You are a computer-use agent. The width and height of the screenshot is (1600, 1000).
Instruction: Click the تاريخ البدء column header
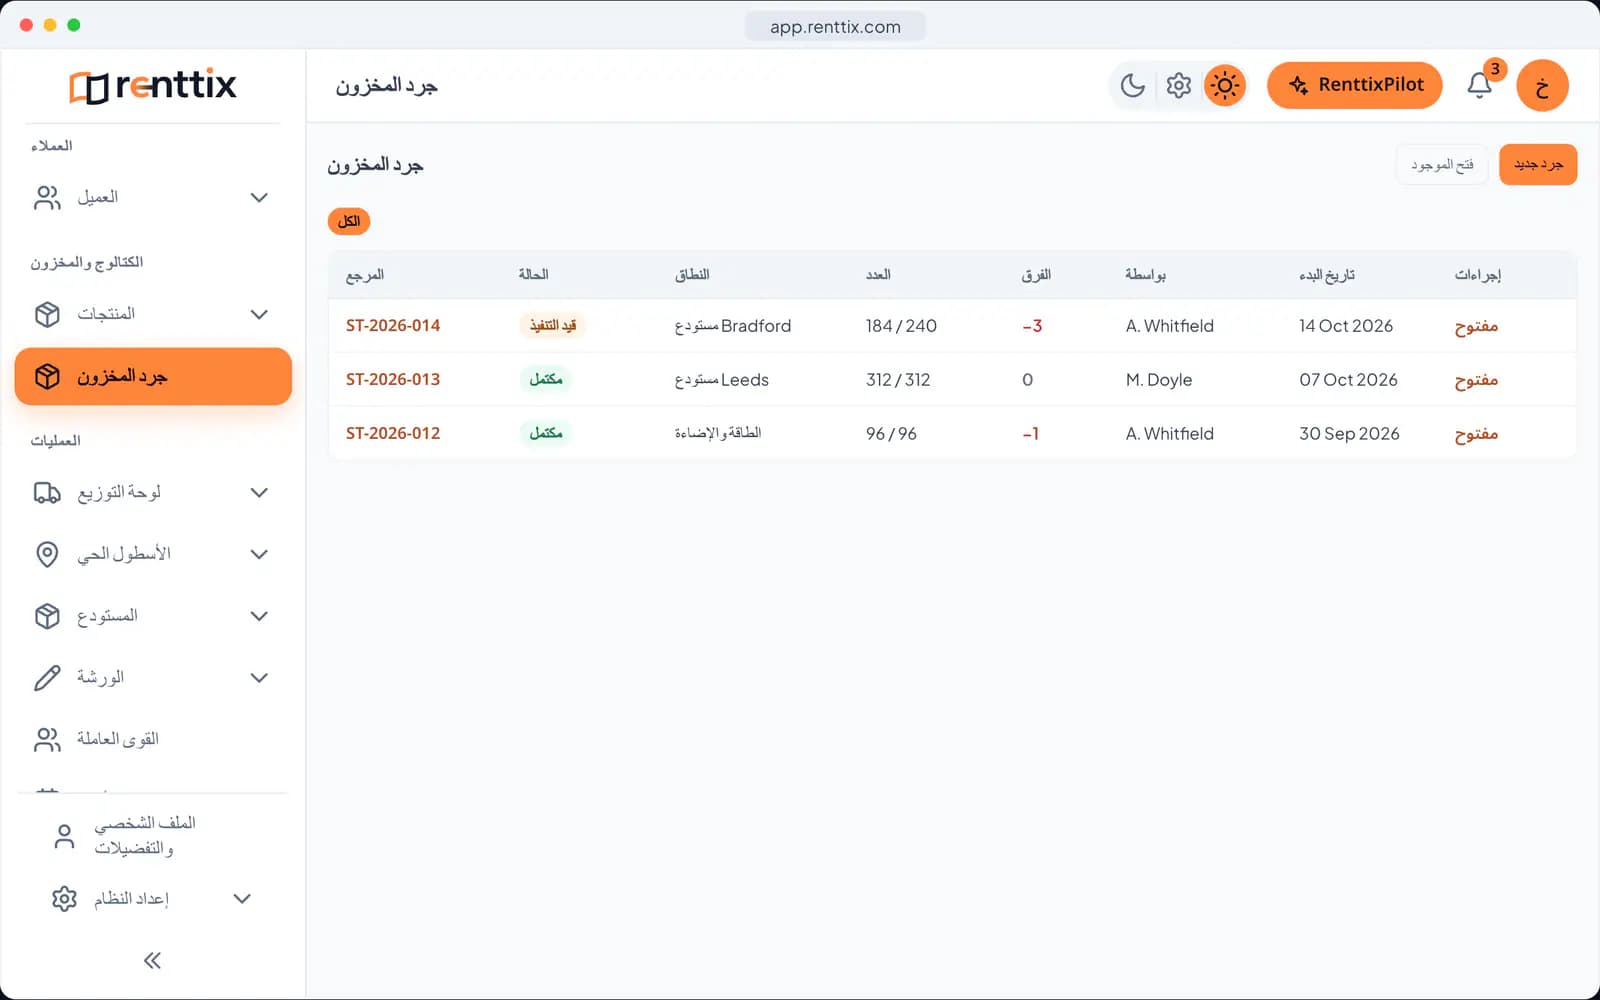pos(1327,275)
